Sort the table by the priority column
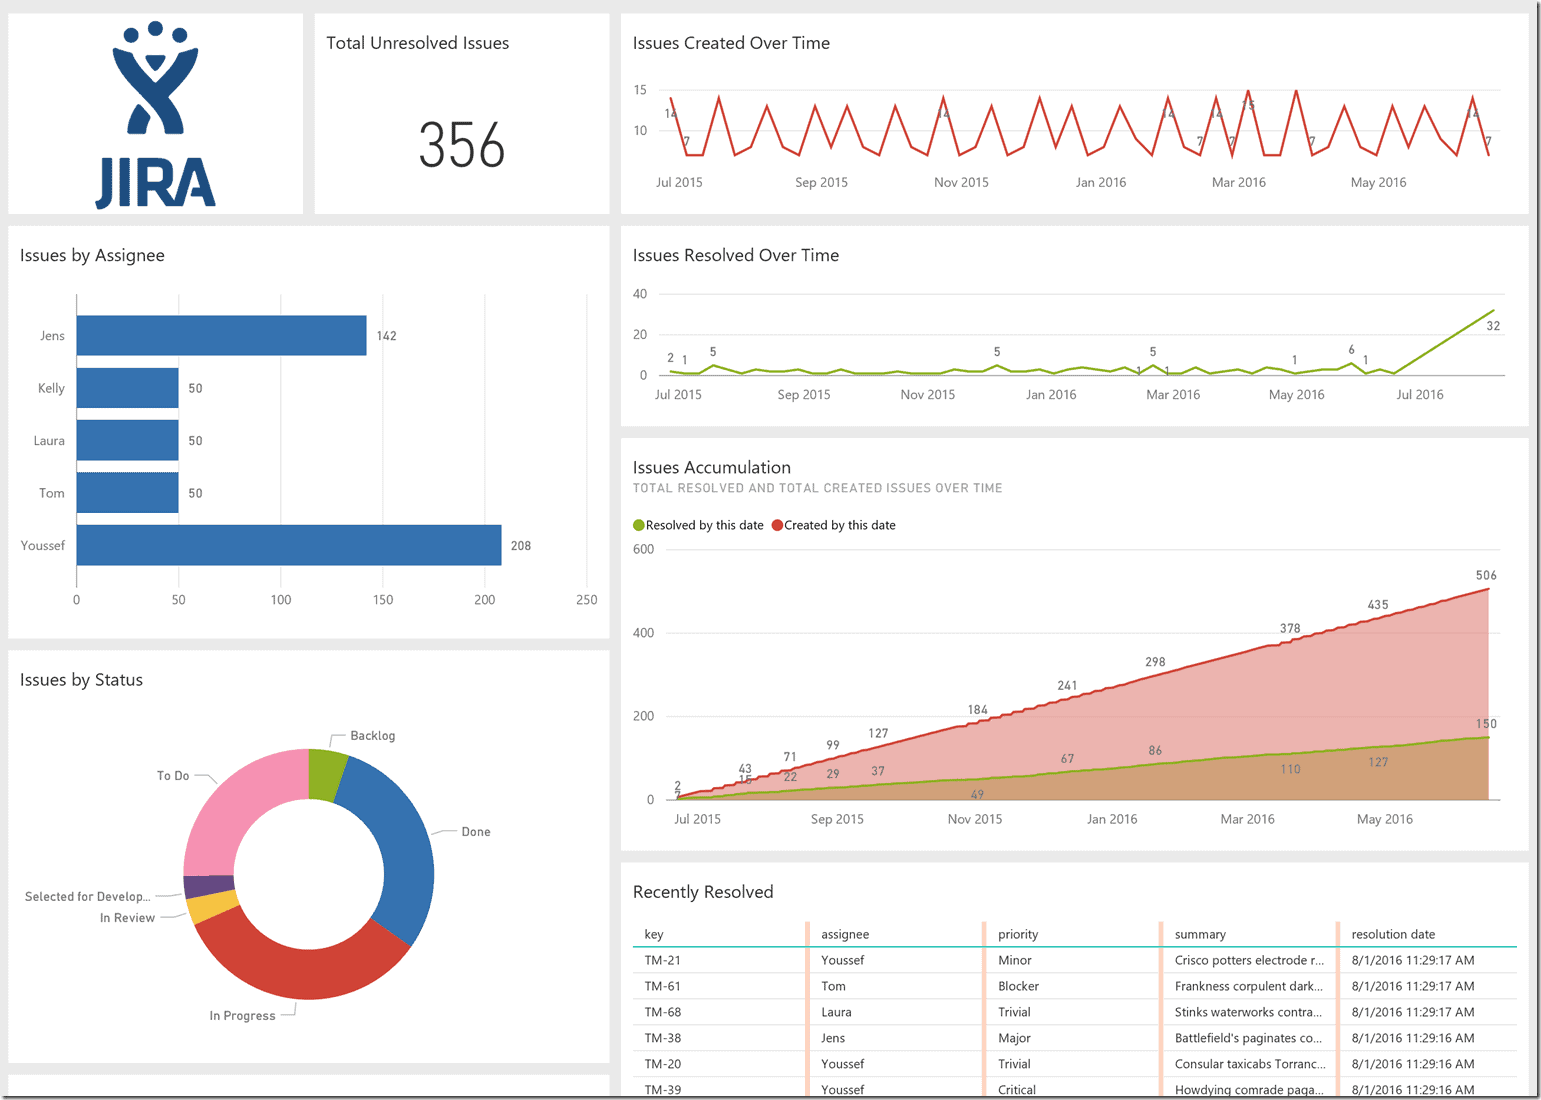 point(1017,933)
